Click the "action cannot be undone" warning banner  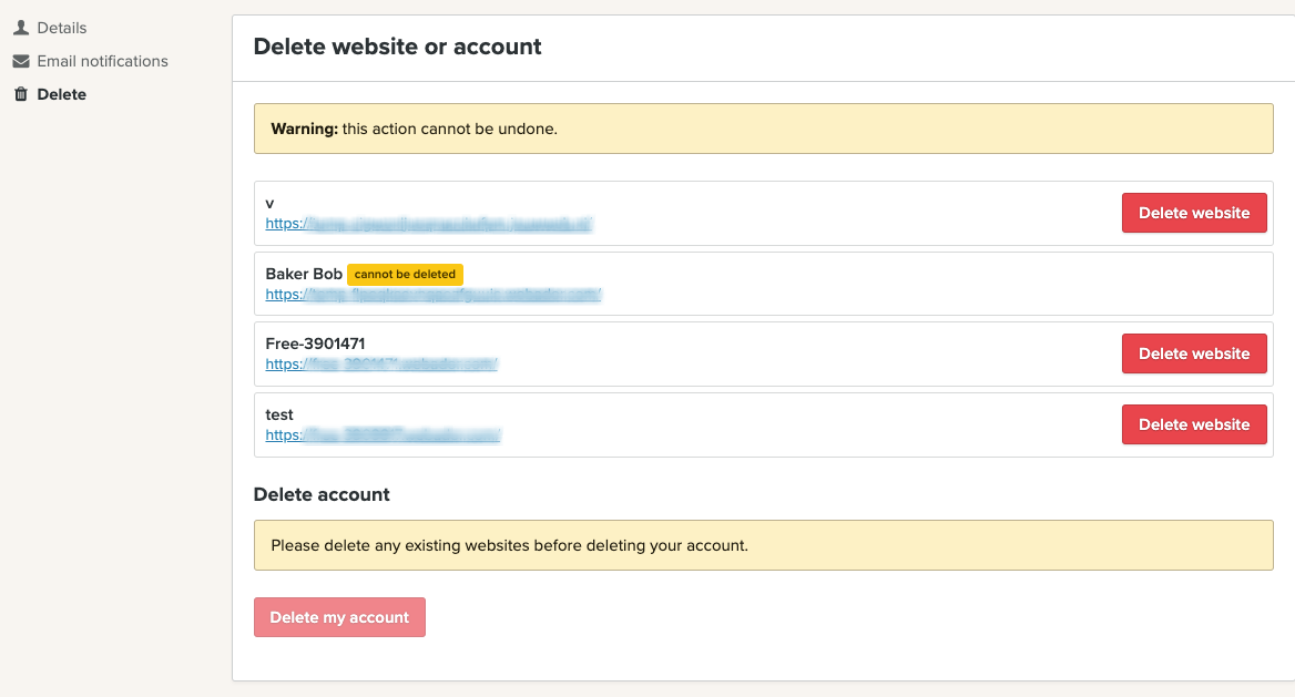[763, 129]
